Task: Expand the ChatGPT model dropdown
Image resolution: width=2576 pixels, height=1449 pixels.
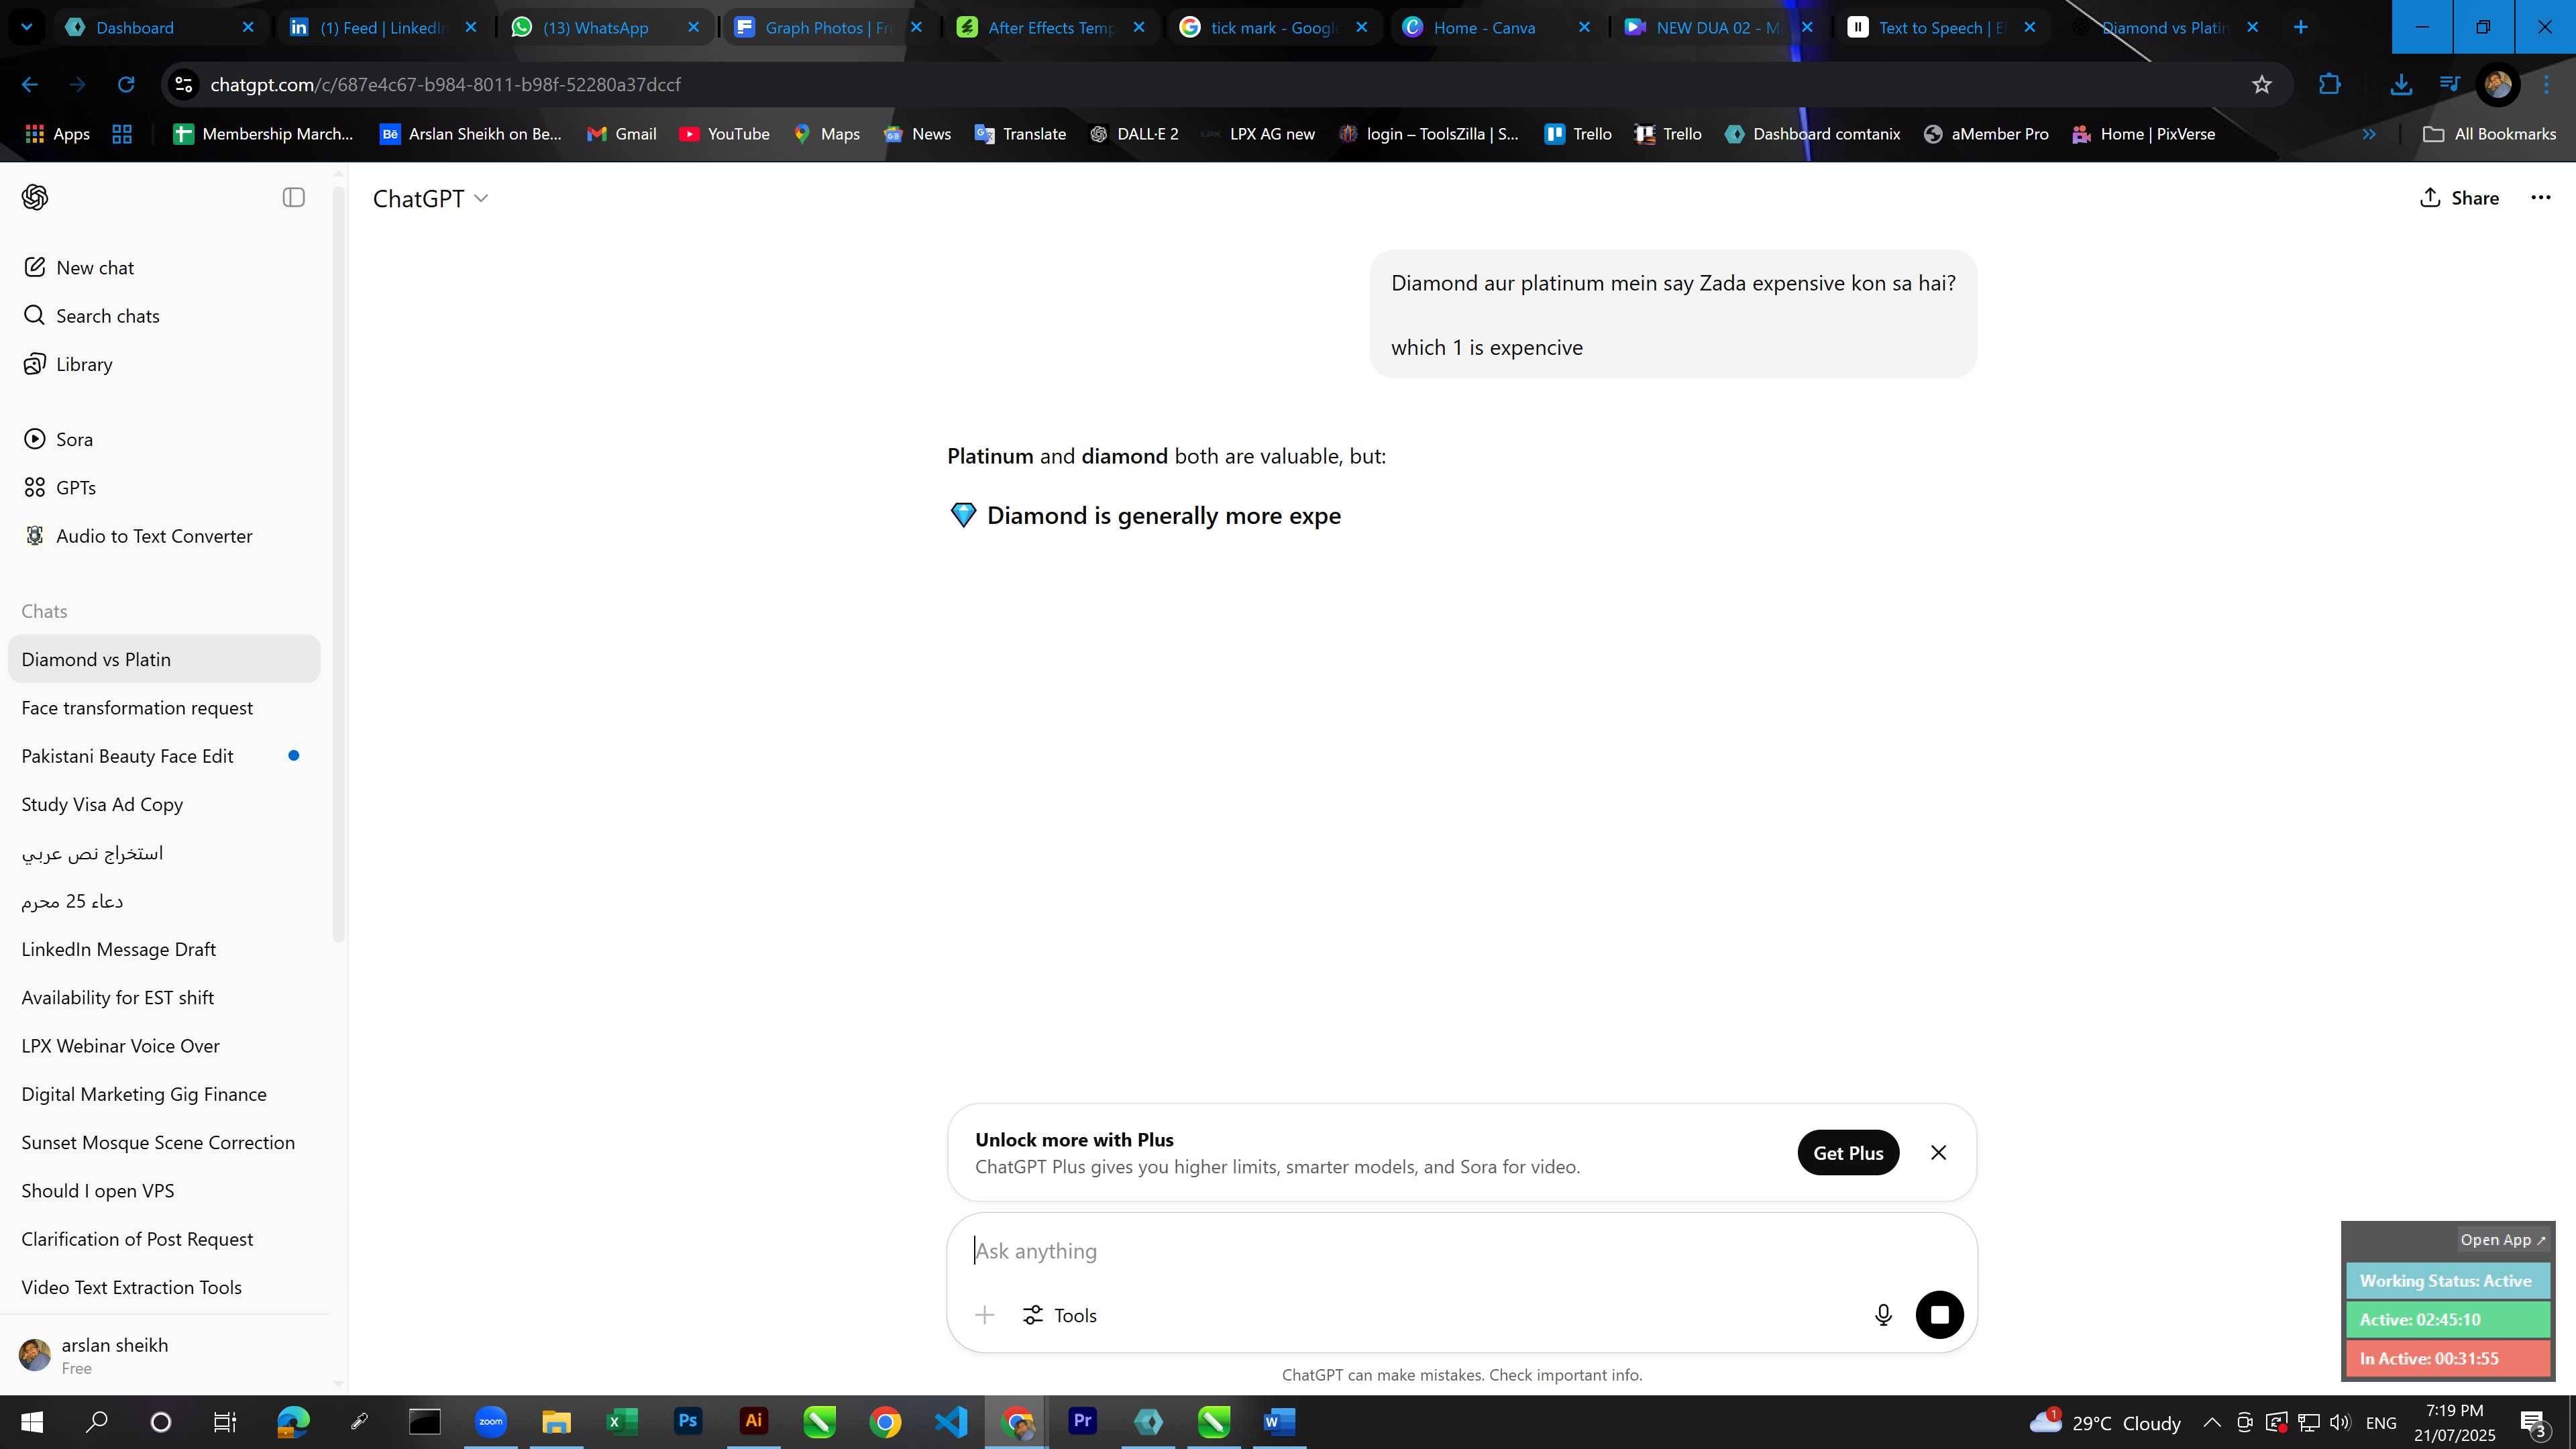Action: tap(431, 199)
